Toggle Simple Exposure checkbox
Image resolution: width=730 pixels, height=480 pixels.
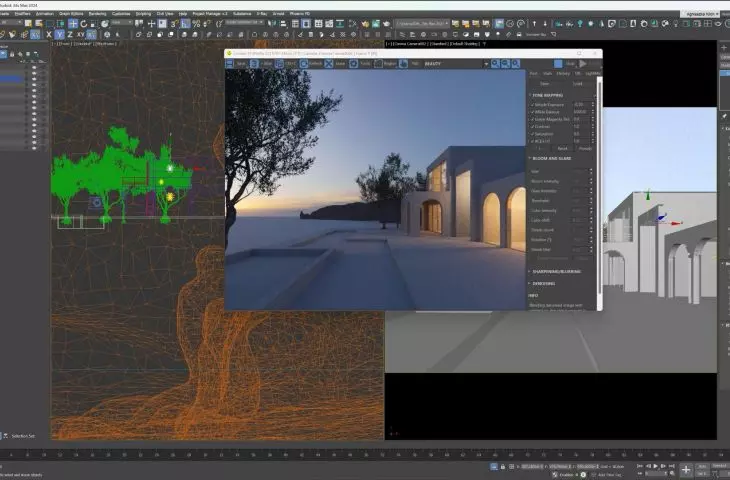(532, 105)
